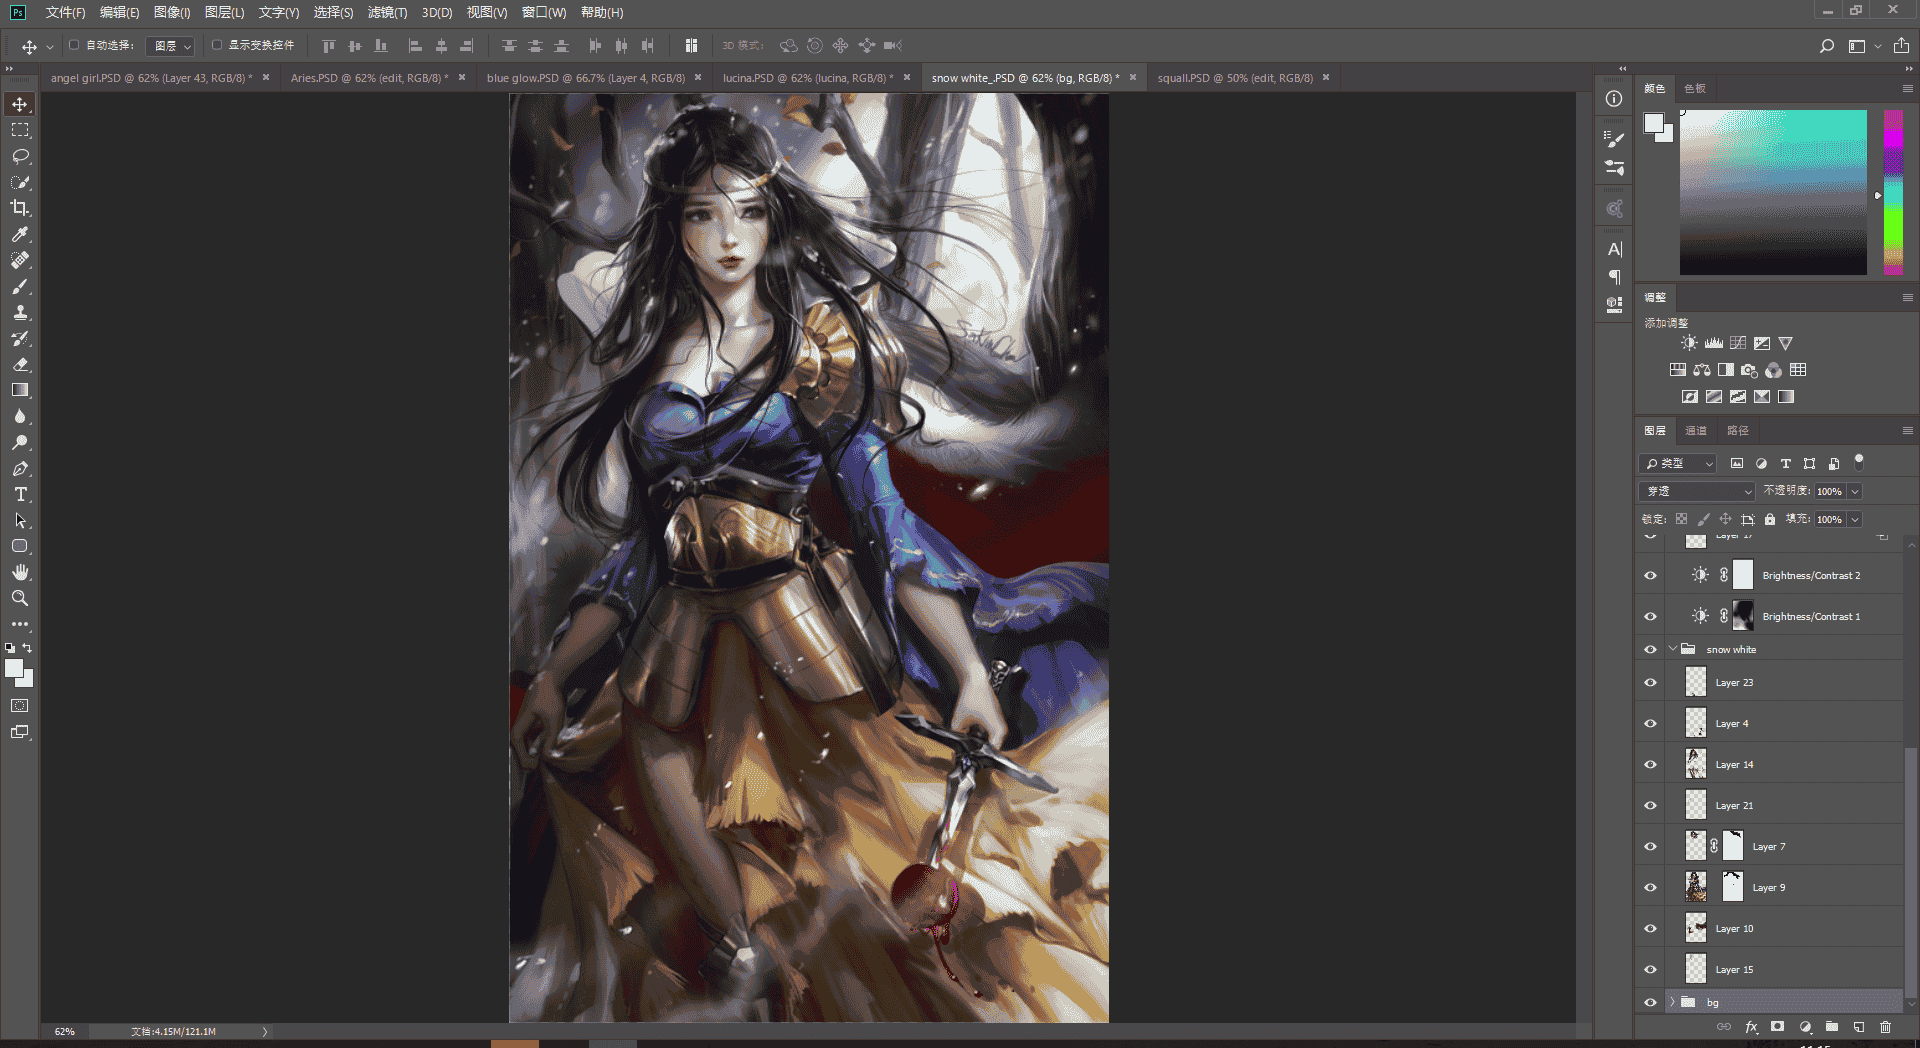Select the Brush tool

tap(20, 286)
